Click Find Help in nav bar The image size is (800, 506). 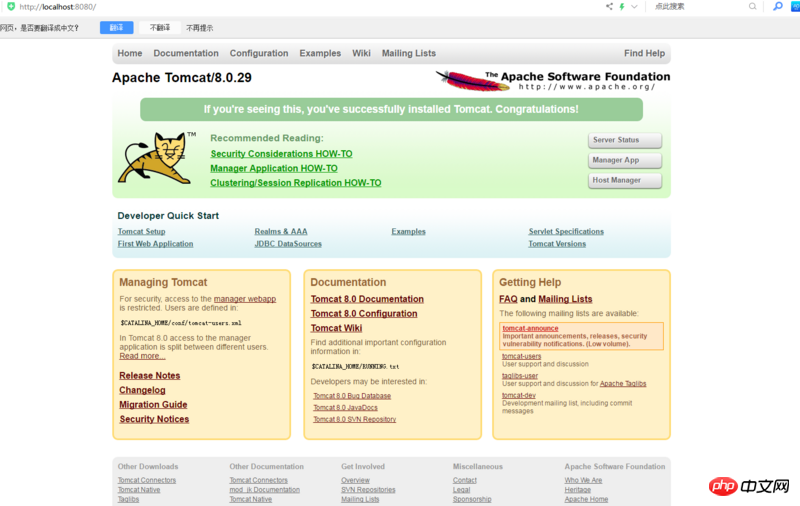coord(644,53)
